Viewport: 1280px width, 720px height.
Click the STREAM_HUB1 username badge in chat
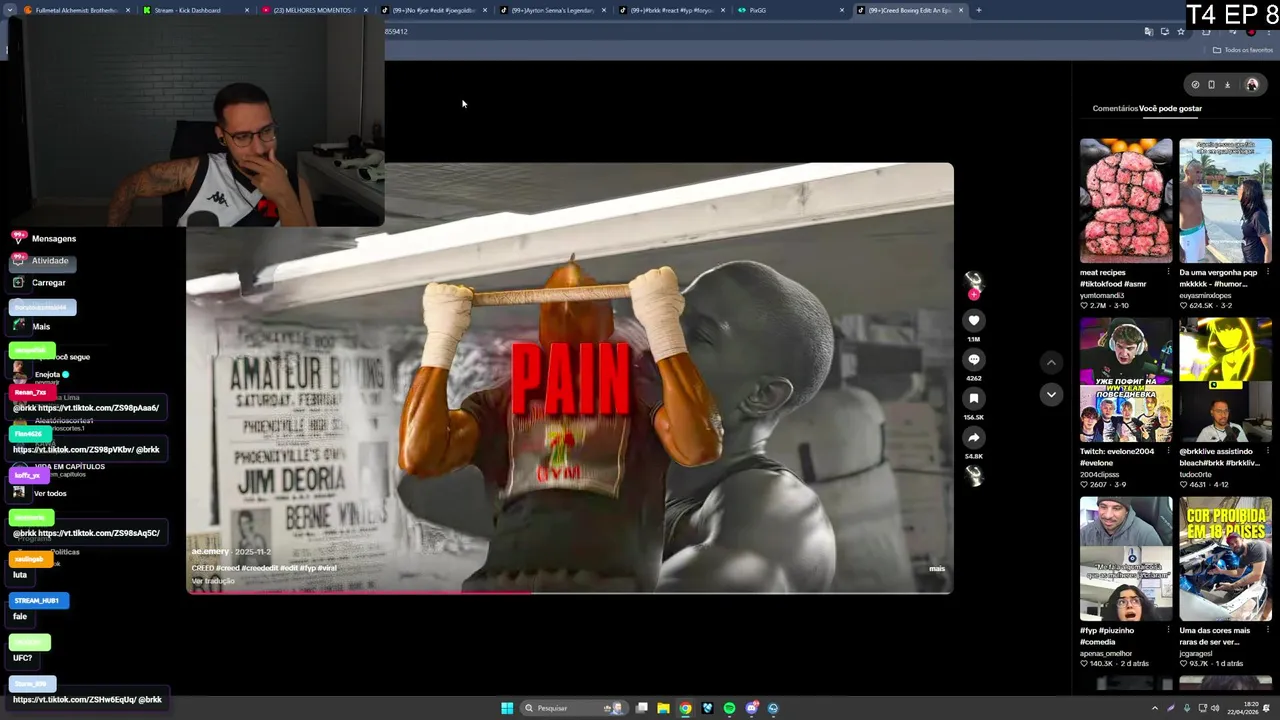click(37, 601)
